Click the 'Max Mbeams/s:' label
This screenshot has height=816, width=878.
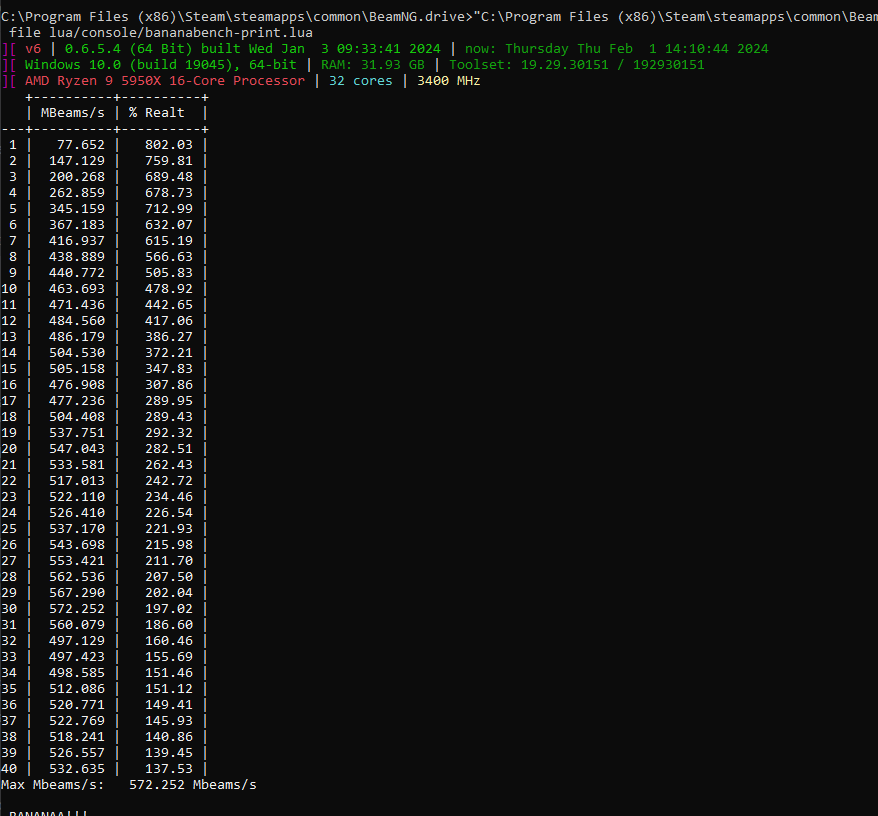click(53, 785)
